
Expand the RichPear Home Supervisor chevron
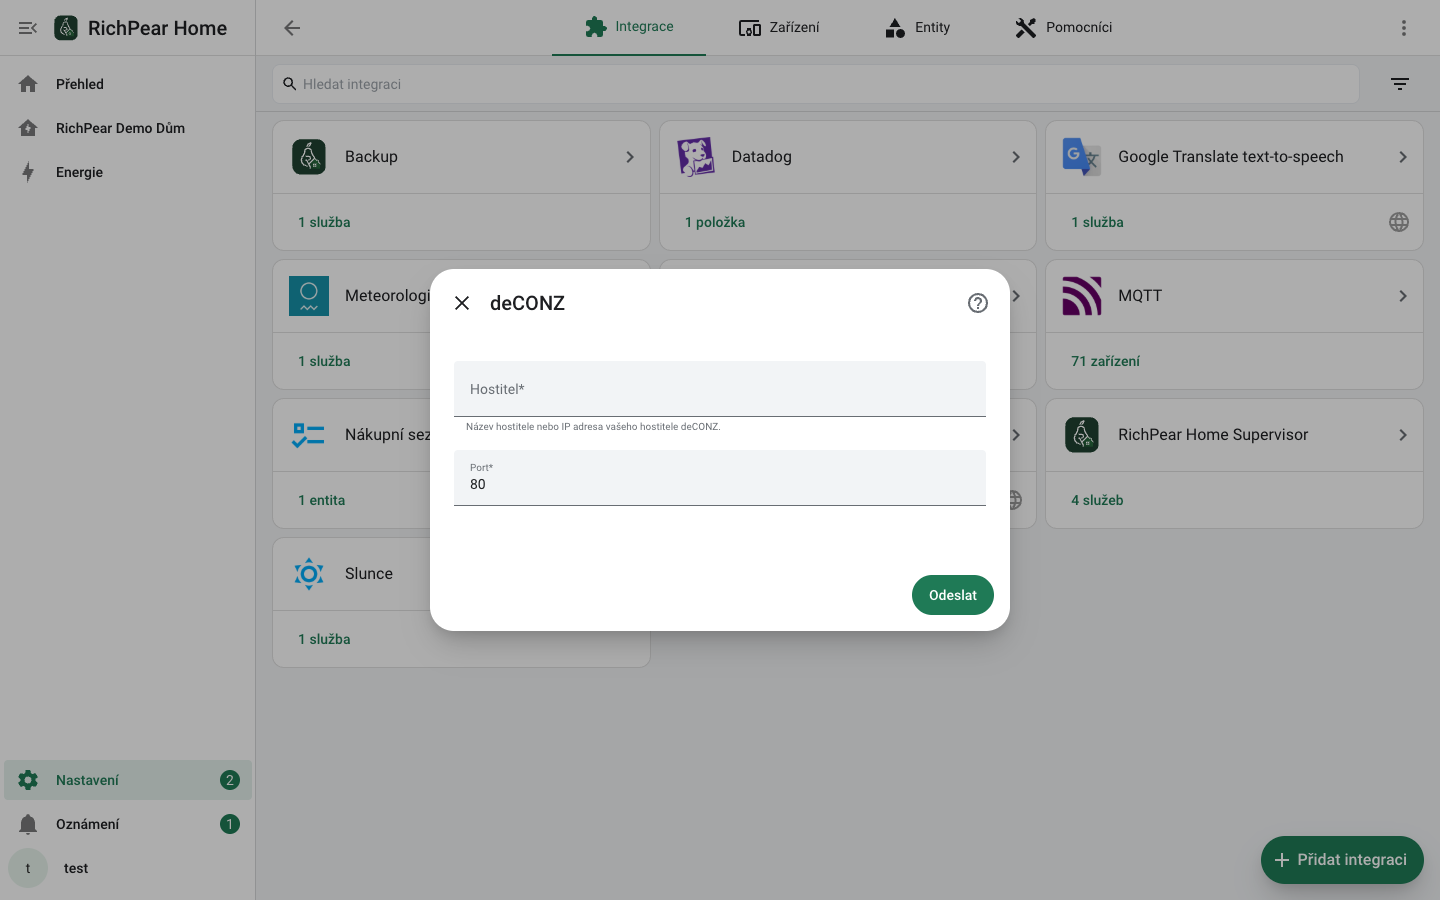point(1403,435)
